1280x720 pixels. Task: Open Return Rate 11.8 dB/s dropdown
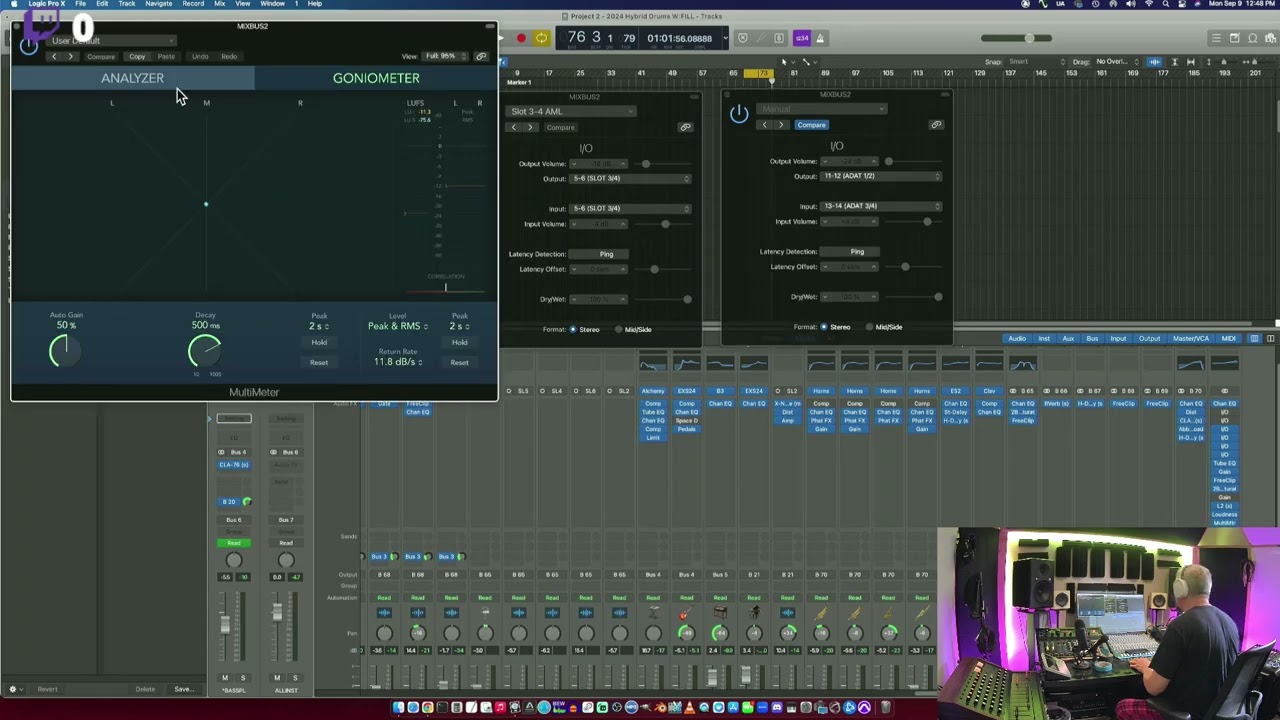[397, 361]
